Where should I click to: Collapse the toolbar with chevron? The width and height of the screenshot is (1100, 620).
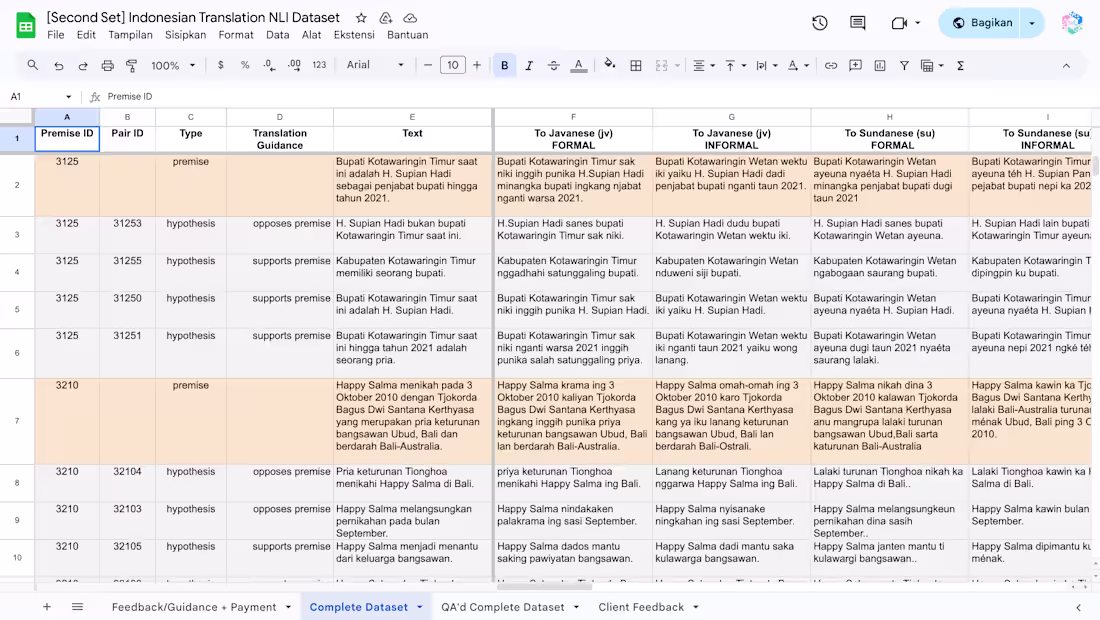point(1066,66)
